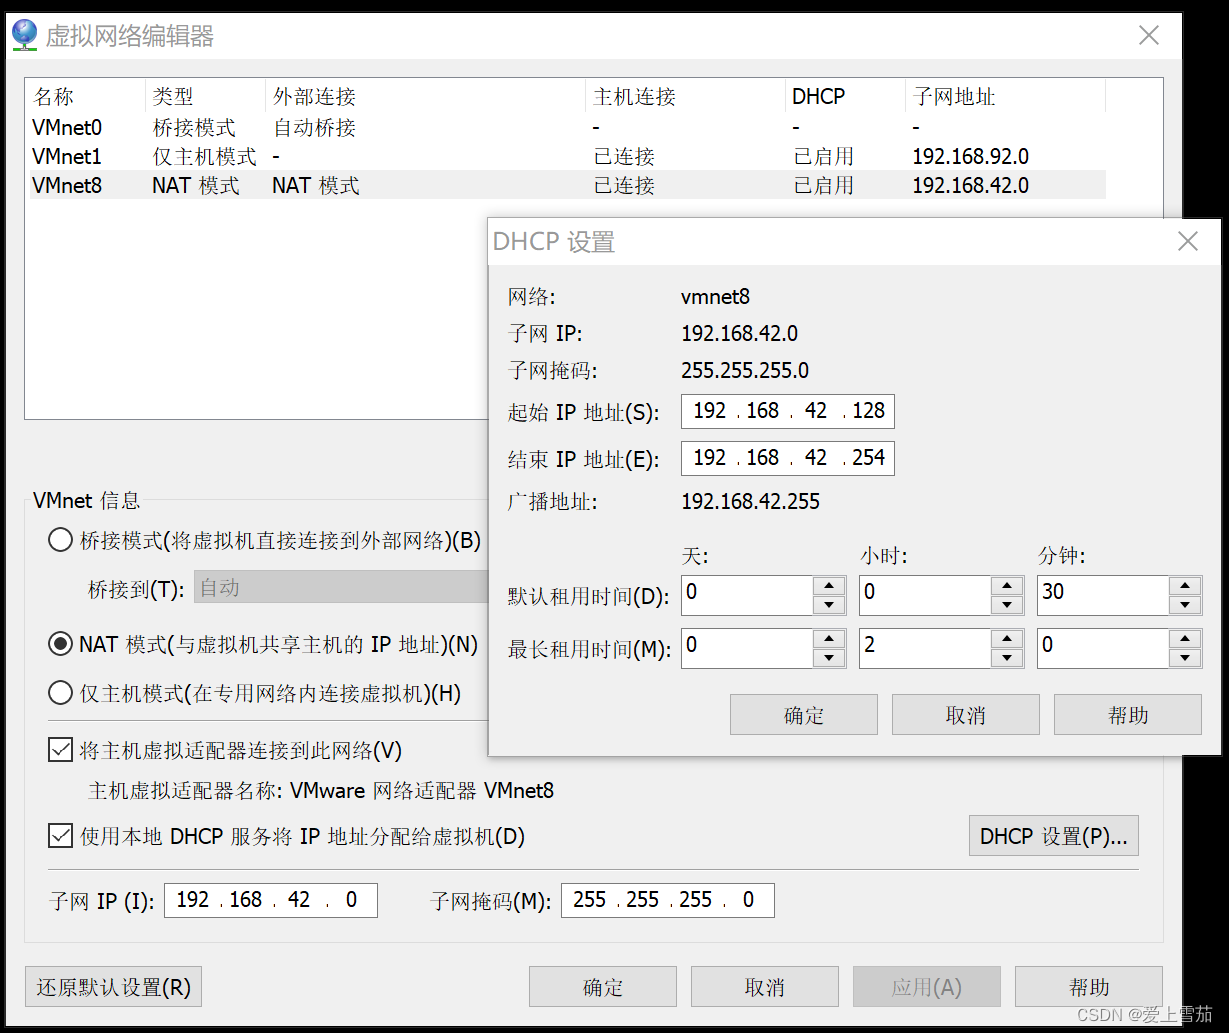This screenshot has width=1229, height=1033.
Task: Select 桥接模式 radio button
Action: (x=60, y=541)
